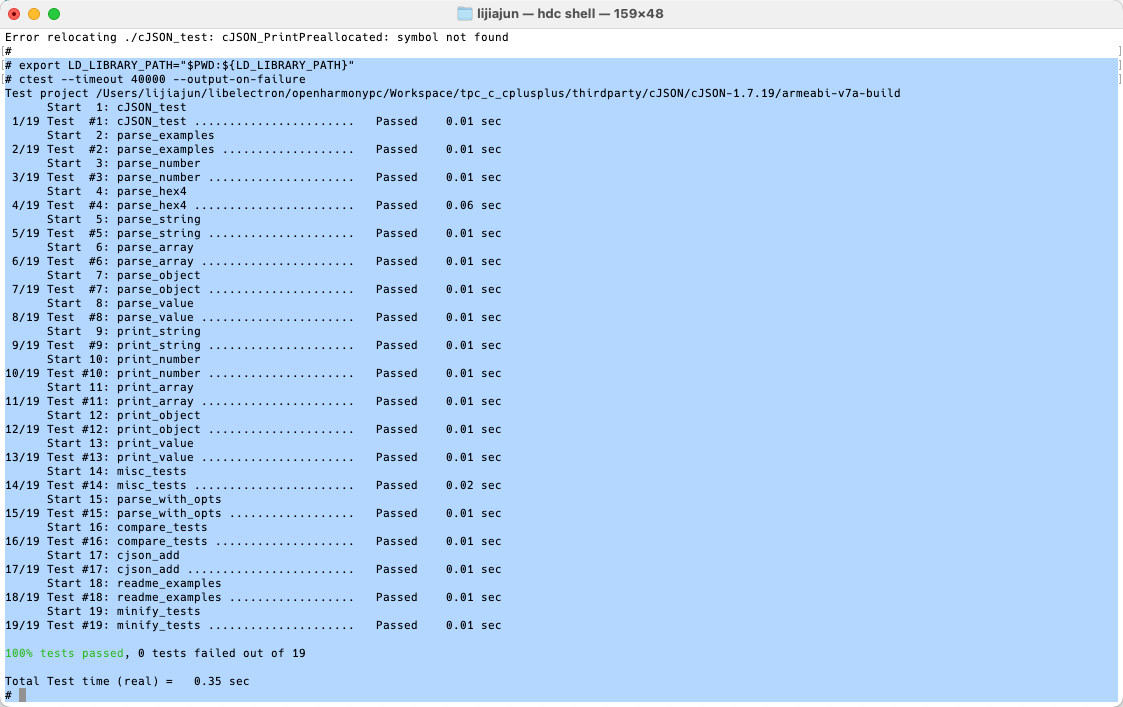Click the 0.02 sec time for misc_tests
This screenshot has width=1123, height=707.
click(473, 486)
